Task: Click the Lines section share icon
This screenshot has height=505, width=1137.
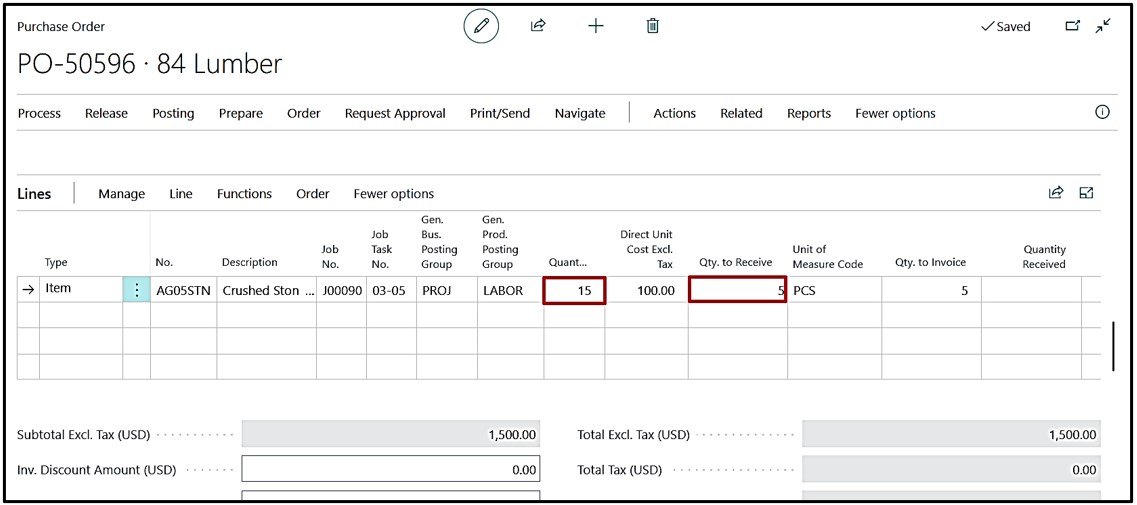Action: point(1055,193)
